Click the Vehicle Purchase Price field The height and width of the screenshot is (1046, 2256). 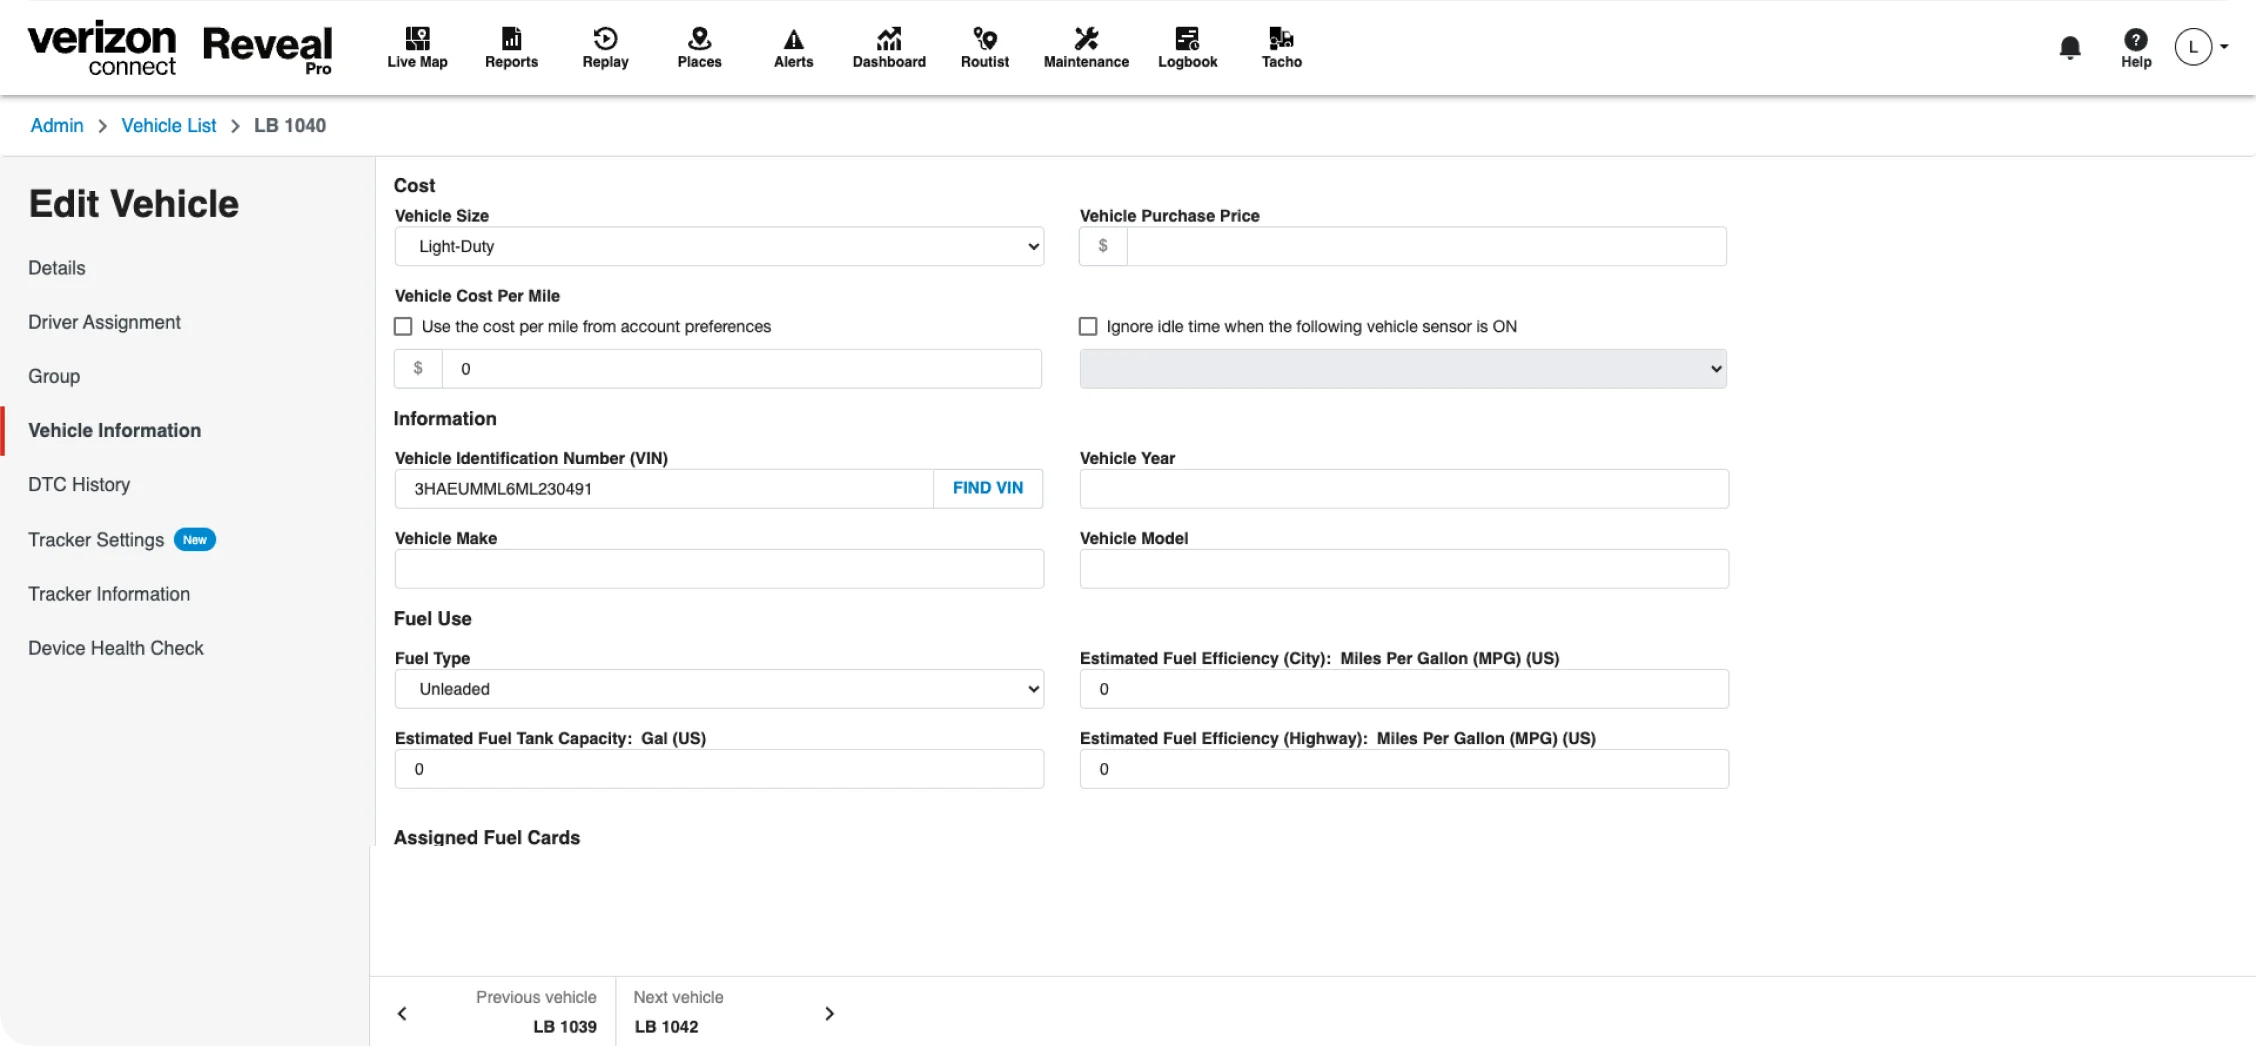[1426, 246]
